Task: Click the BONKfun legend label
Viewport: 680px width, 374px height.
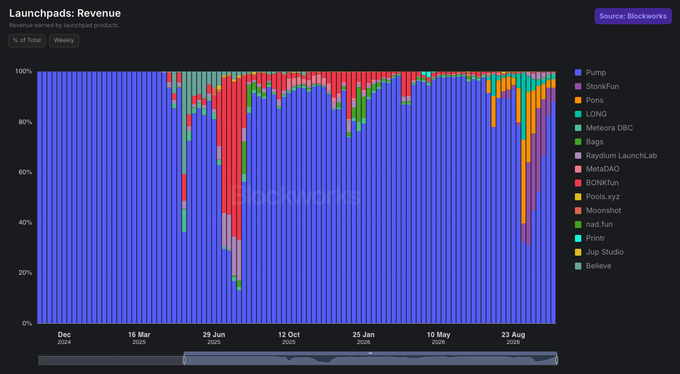Action: [x=602, y=183]
